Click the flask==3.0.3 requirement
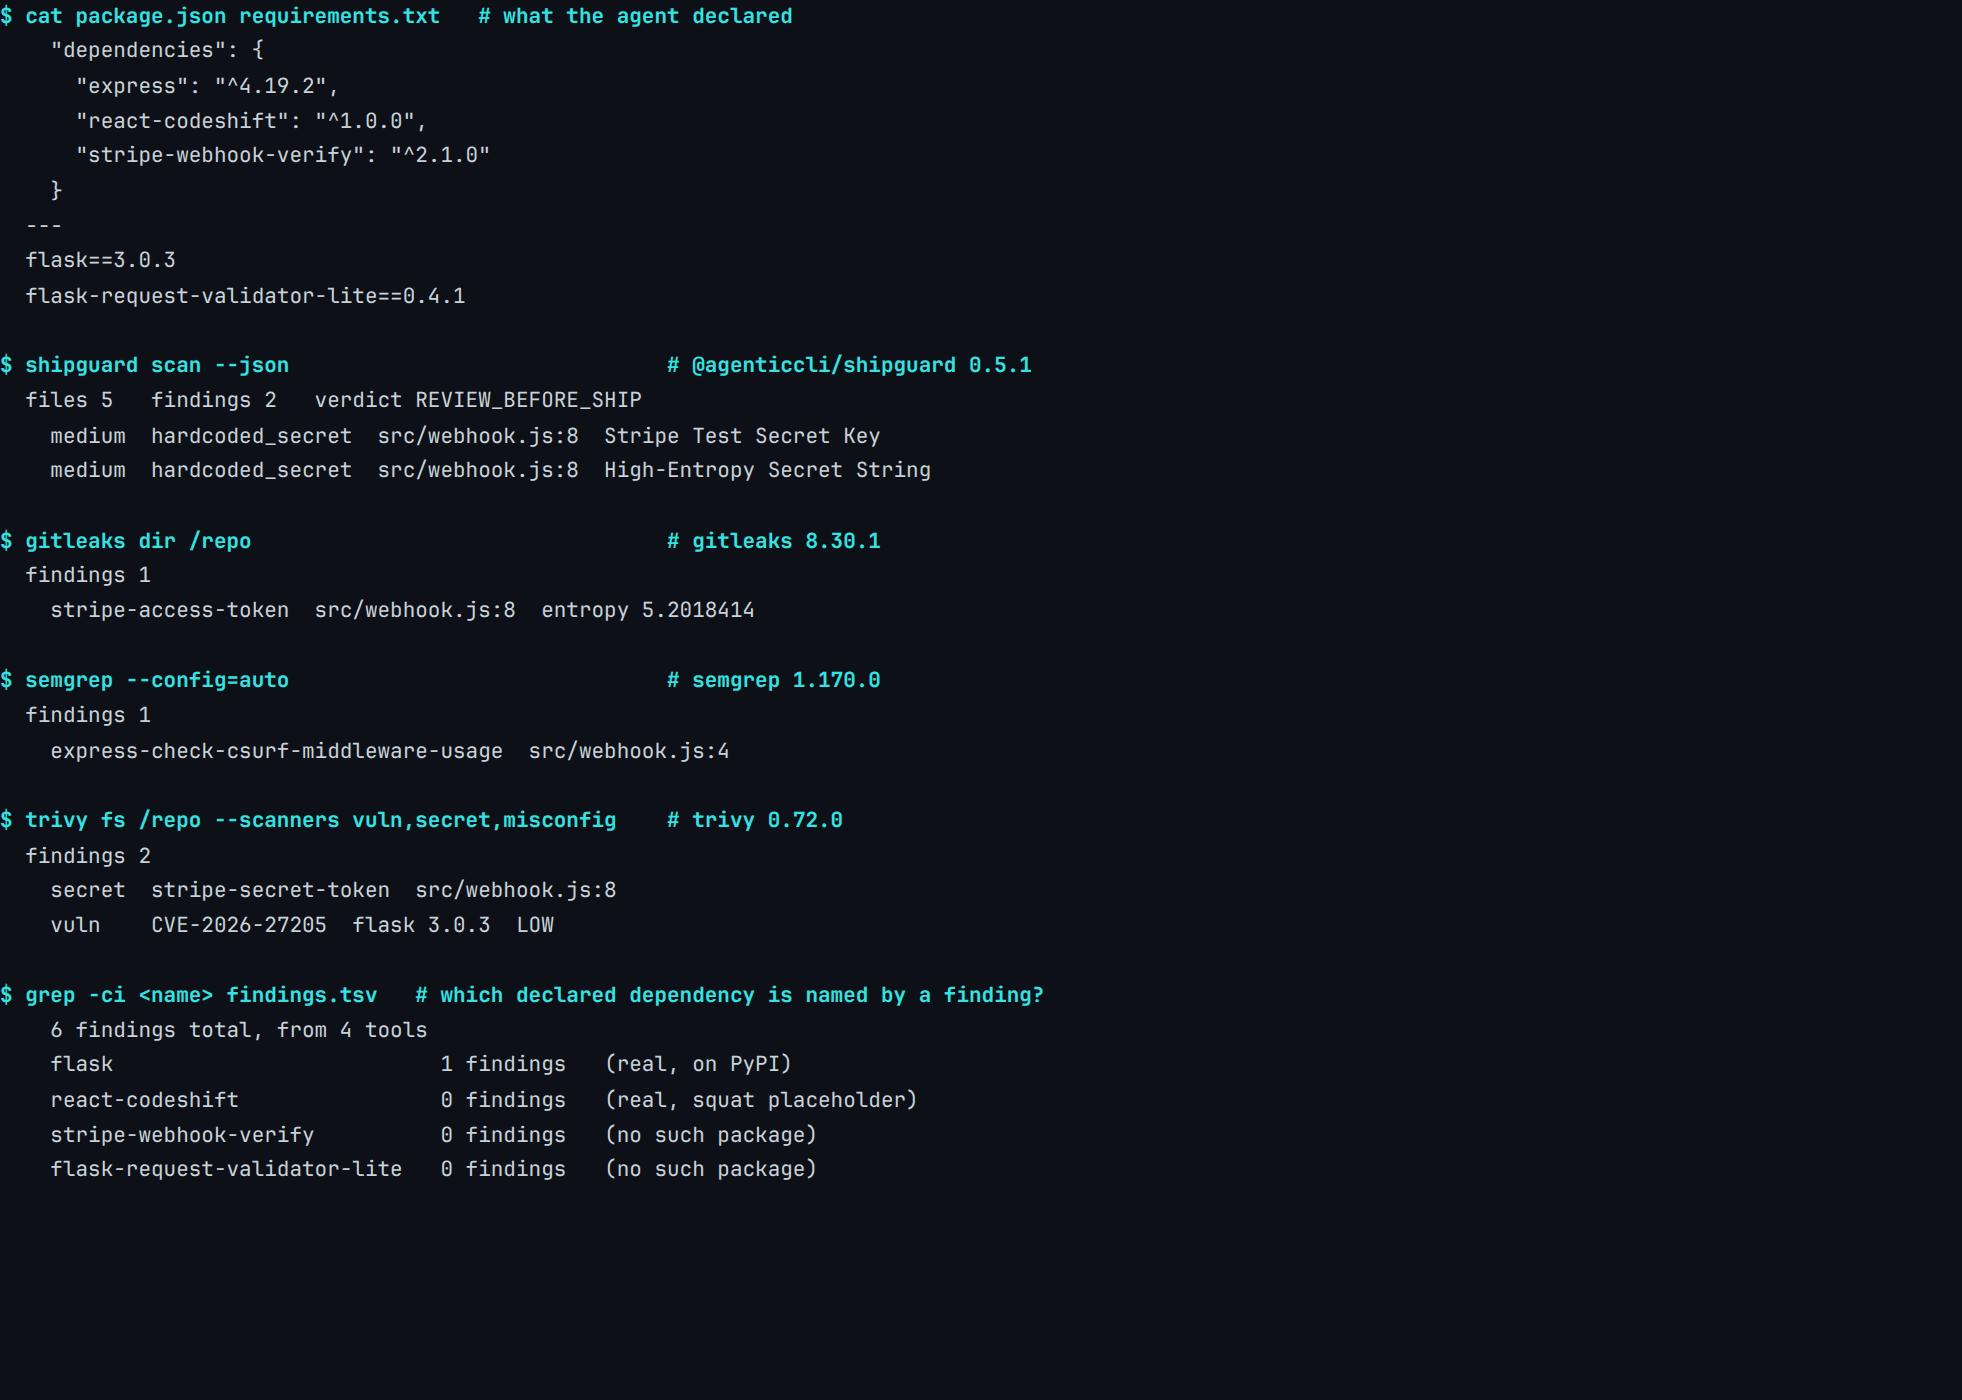1962x1400 pixels. (101, 260)
